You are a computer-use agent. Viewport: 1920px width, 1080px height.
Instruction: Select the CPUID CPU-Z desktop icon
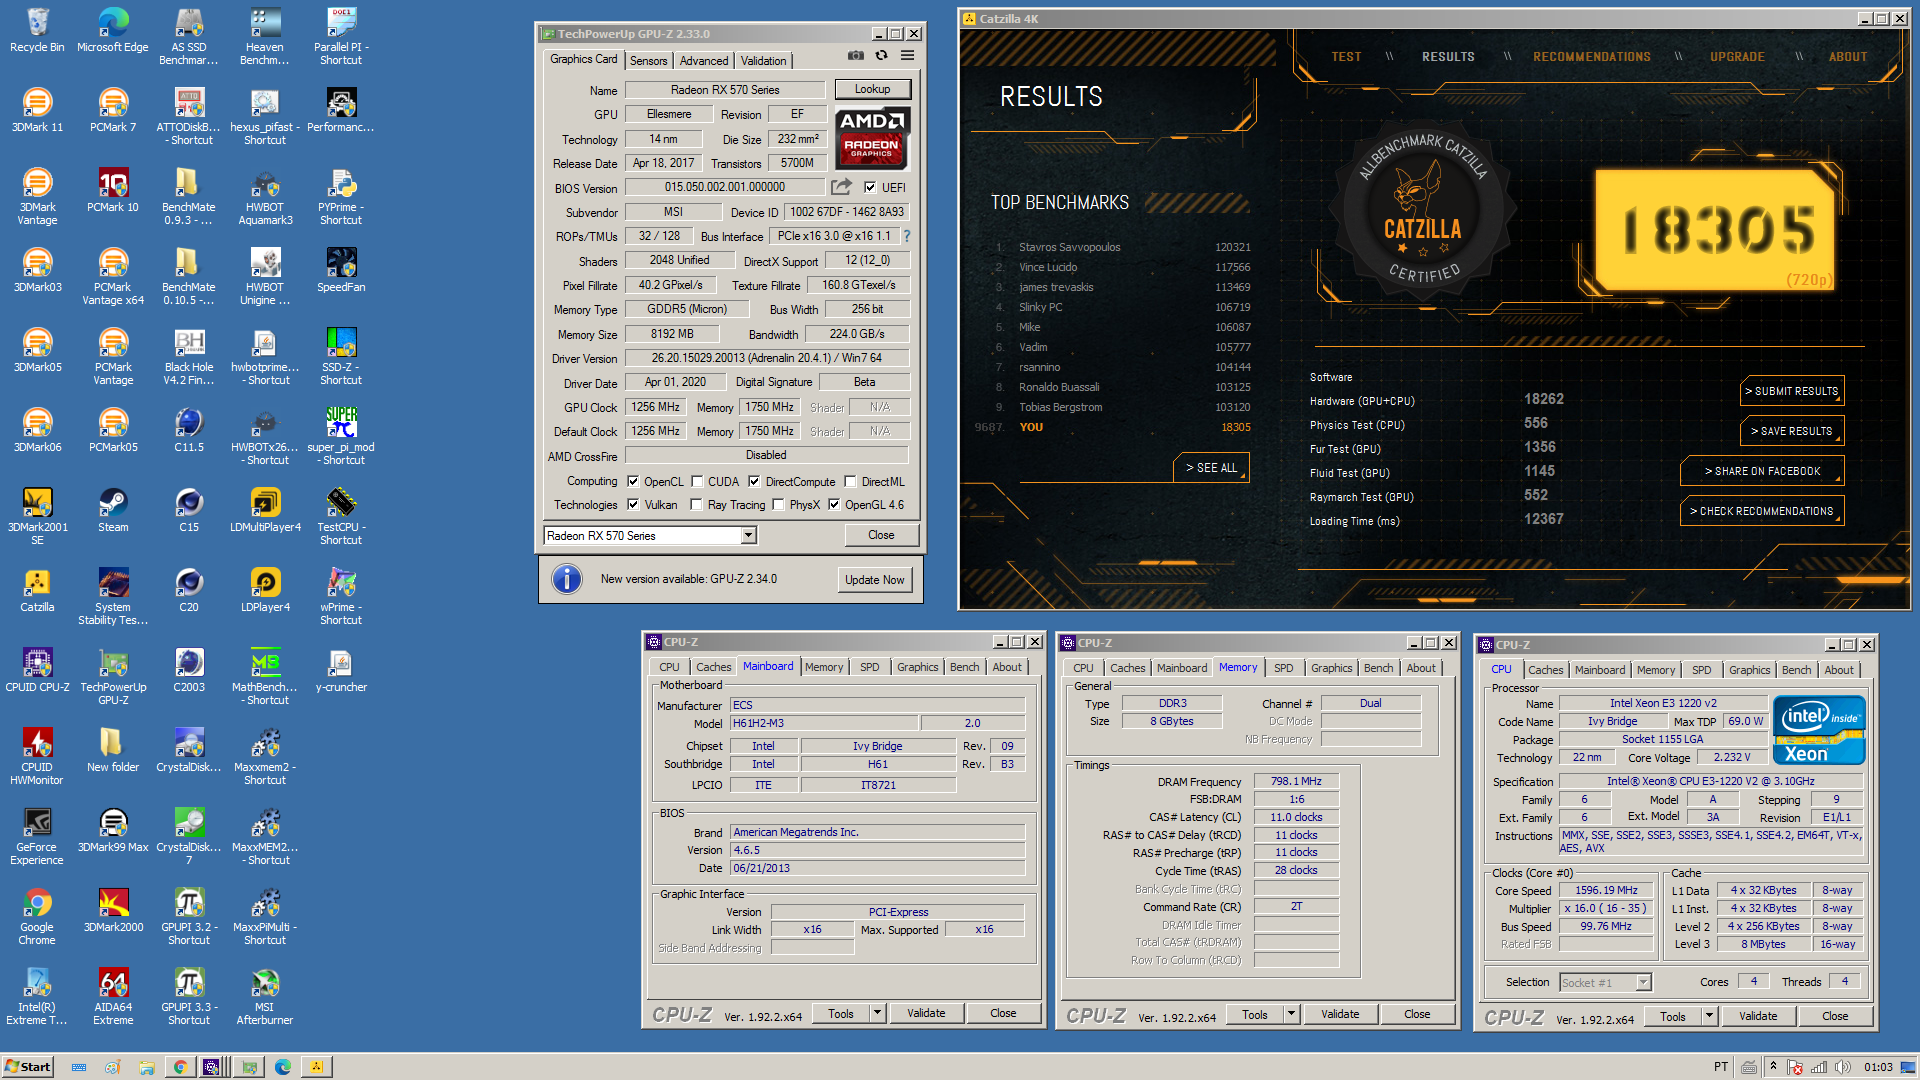[x=37, y=670]
